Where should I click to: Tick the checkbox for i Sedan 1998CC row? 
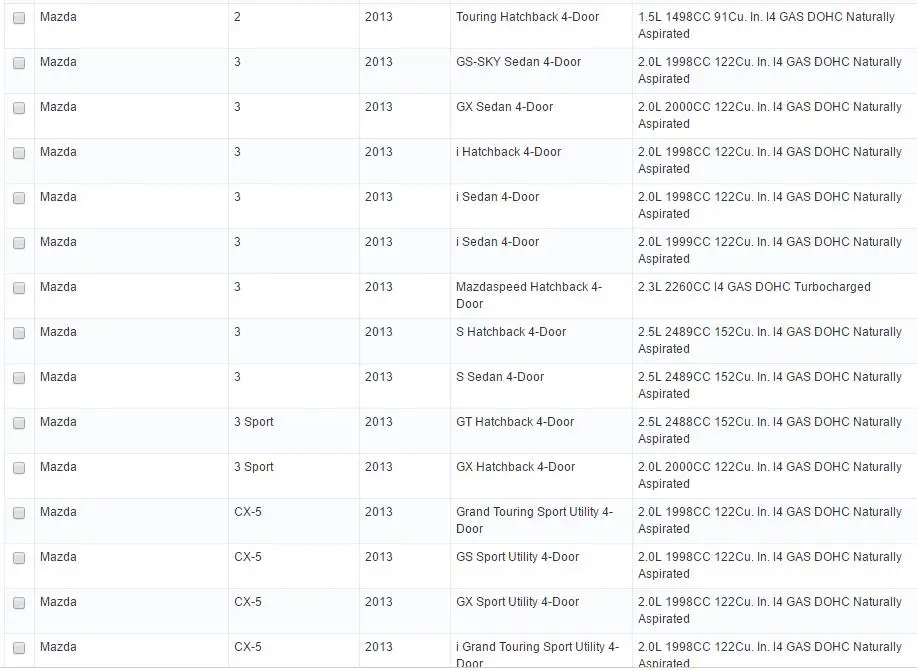[x=19, y=198]
